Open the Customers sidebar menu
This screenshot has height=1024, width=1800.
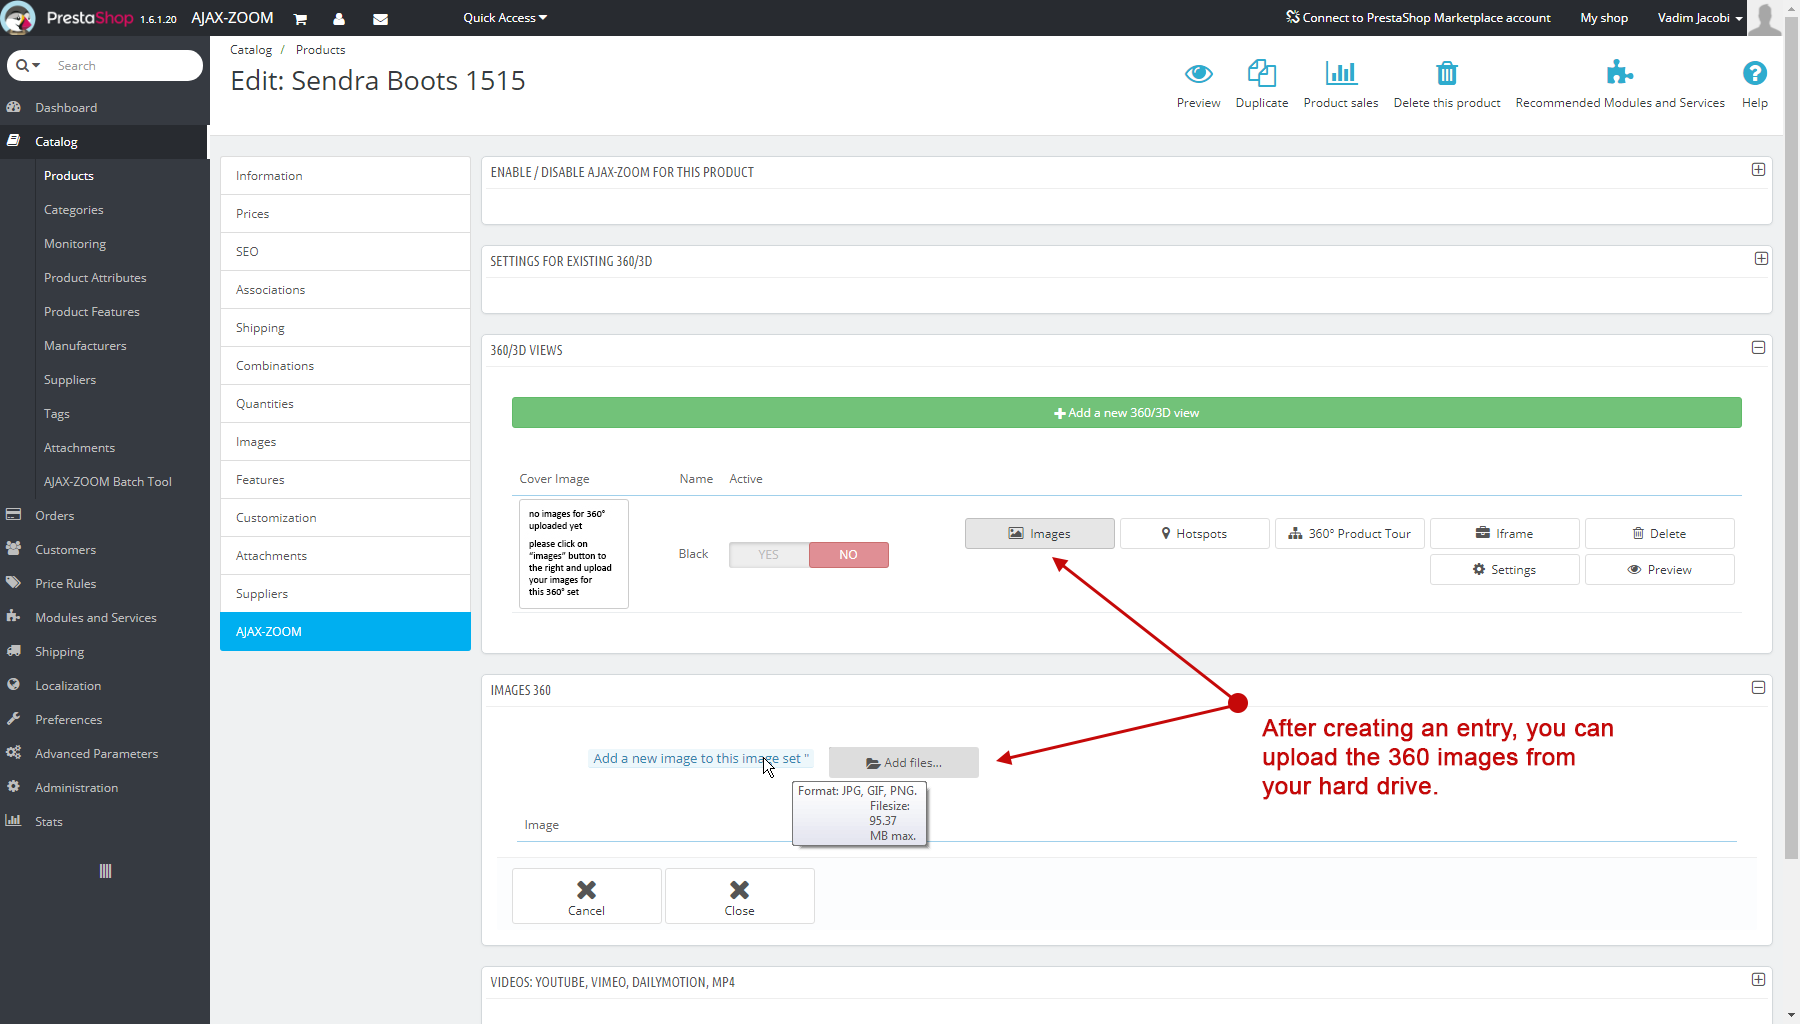[x=104, y=550]
